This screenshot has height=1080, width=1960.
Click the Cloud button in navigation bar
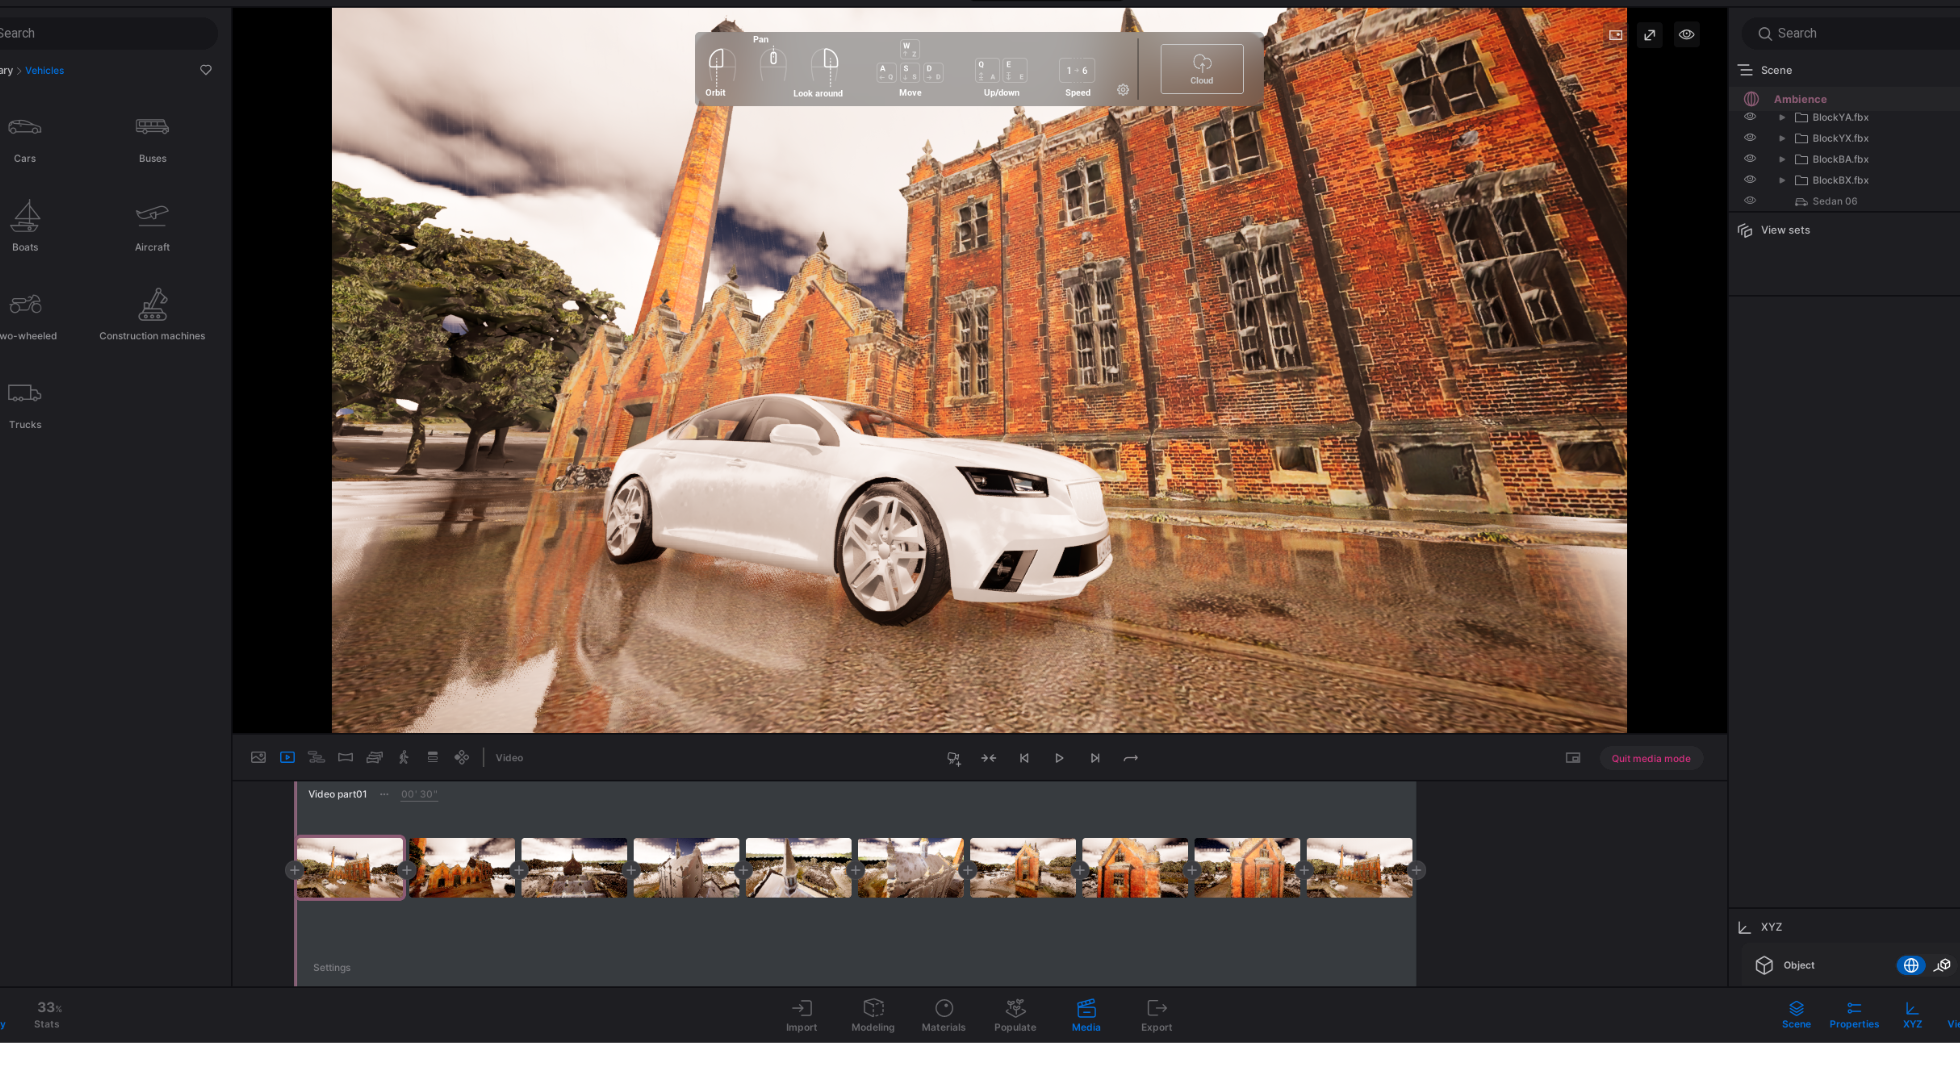pyautogui.click(x=1201, y=68)
